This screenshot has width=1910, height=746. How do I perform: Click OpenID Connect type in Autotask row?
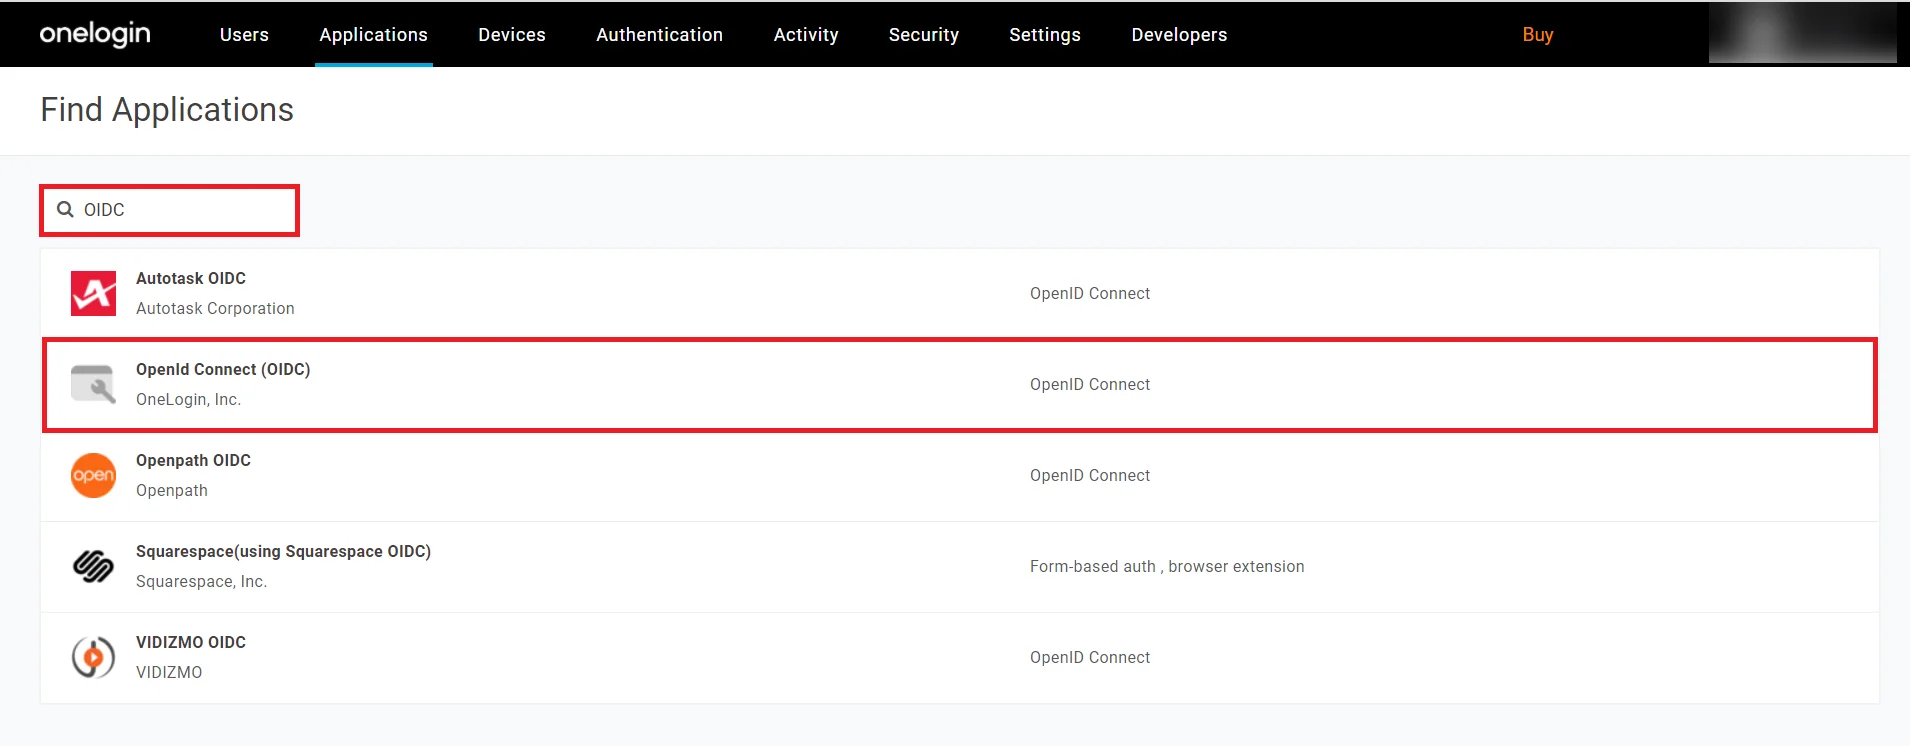1090,293
